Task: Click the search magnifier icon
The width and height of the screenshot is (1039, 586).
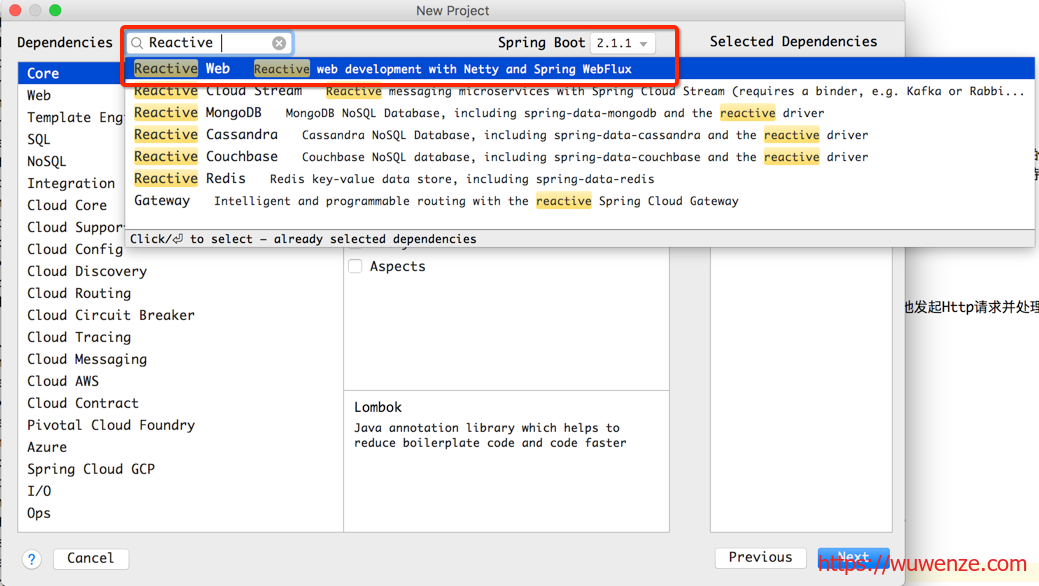Action: (137, 43)
